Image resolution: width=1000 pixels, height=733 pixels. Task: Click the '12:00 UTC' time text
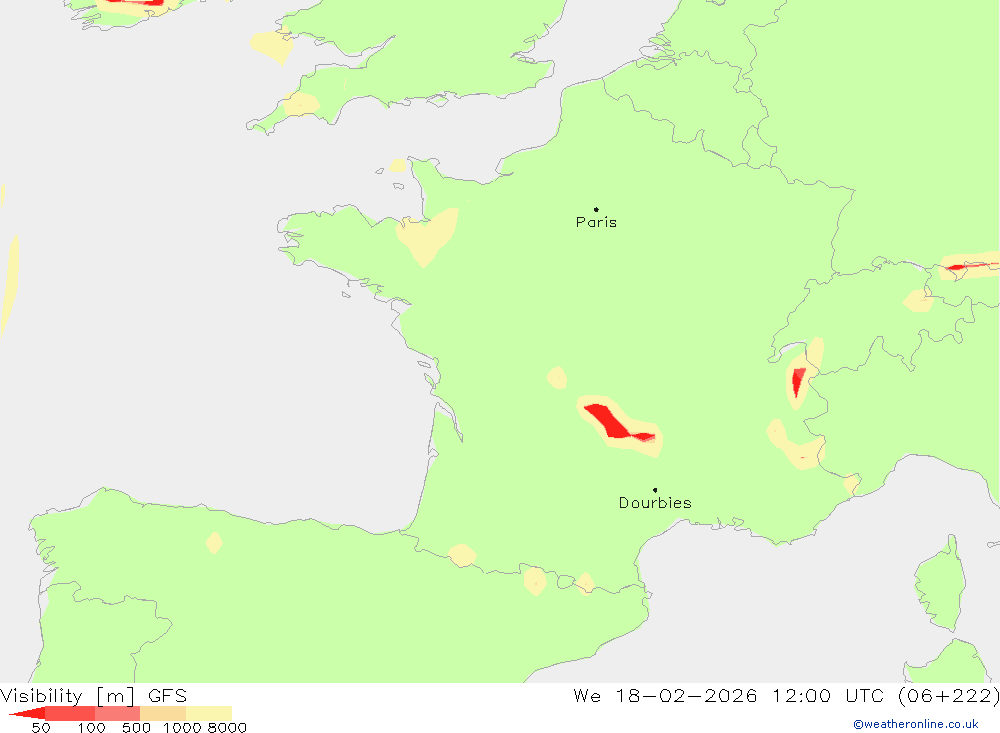[x=828, y=695]
